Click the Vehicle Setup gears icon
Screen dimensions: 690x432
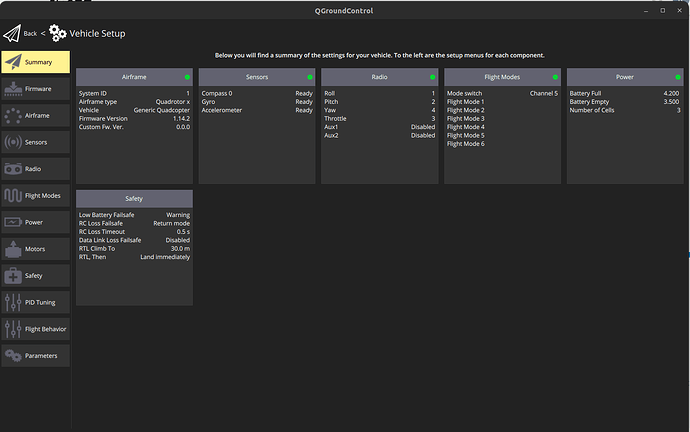click(x=57, y=33)
